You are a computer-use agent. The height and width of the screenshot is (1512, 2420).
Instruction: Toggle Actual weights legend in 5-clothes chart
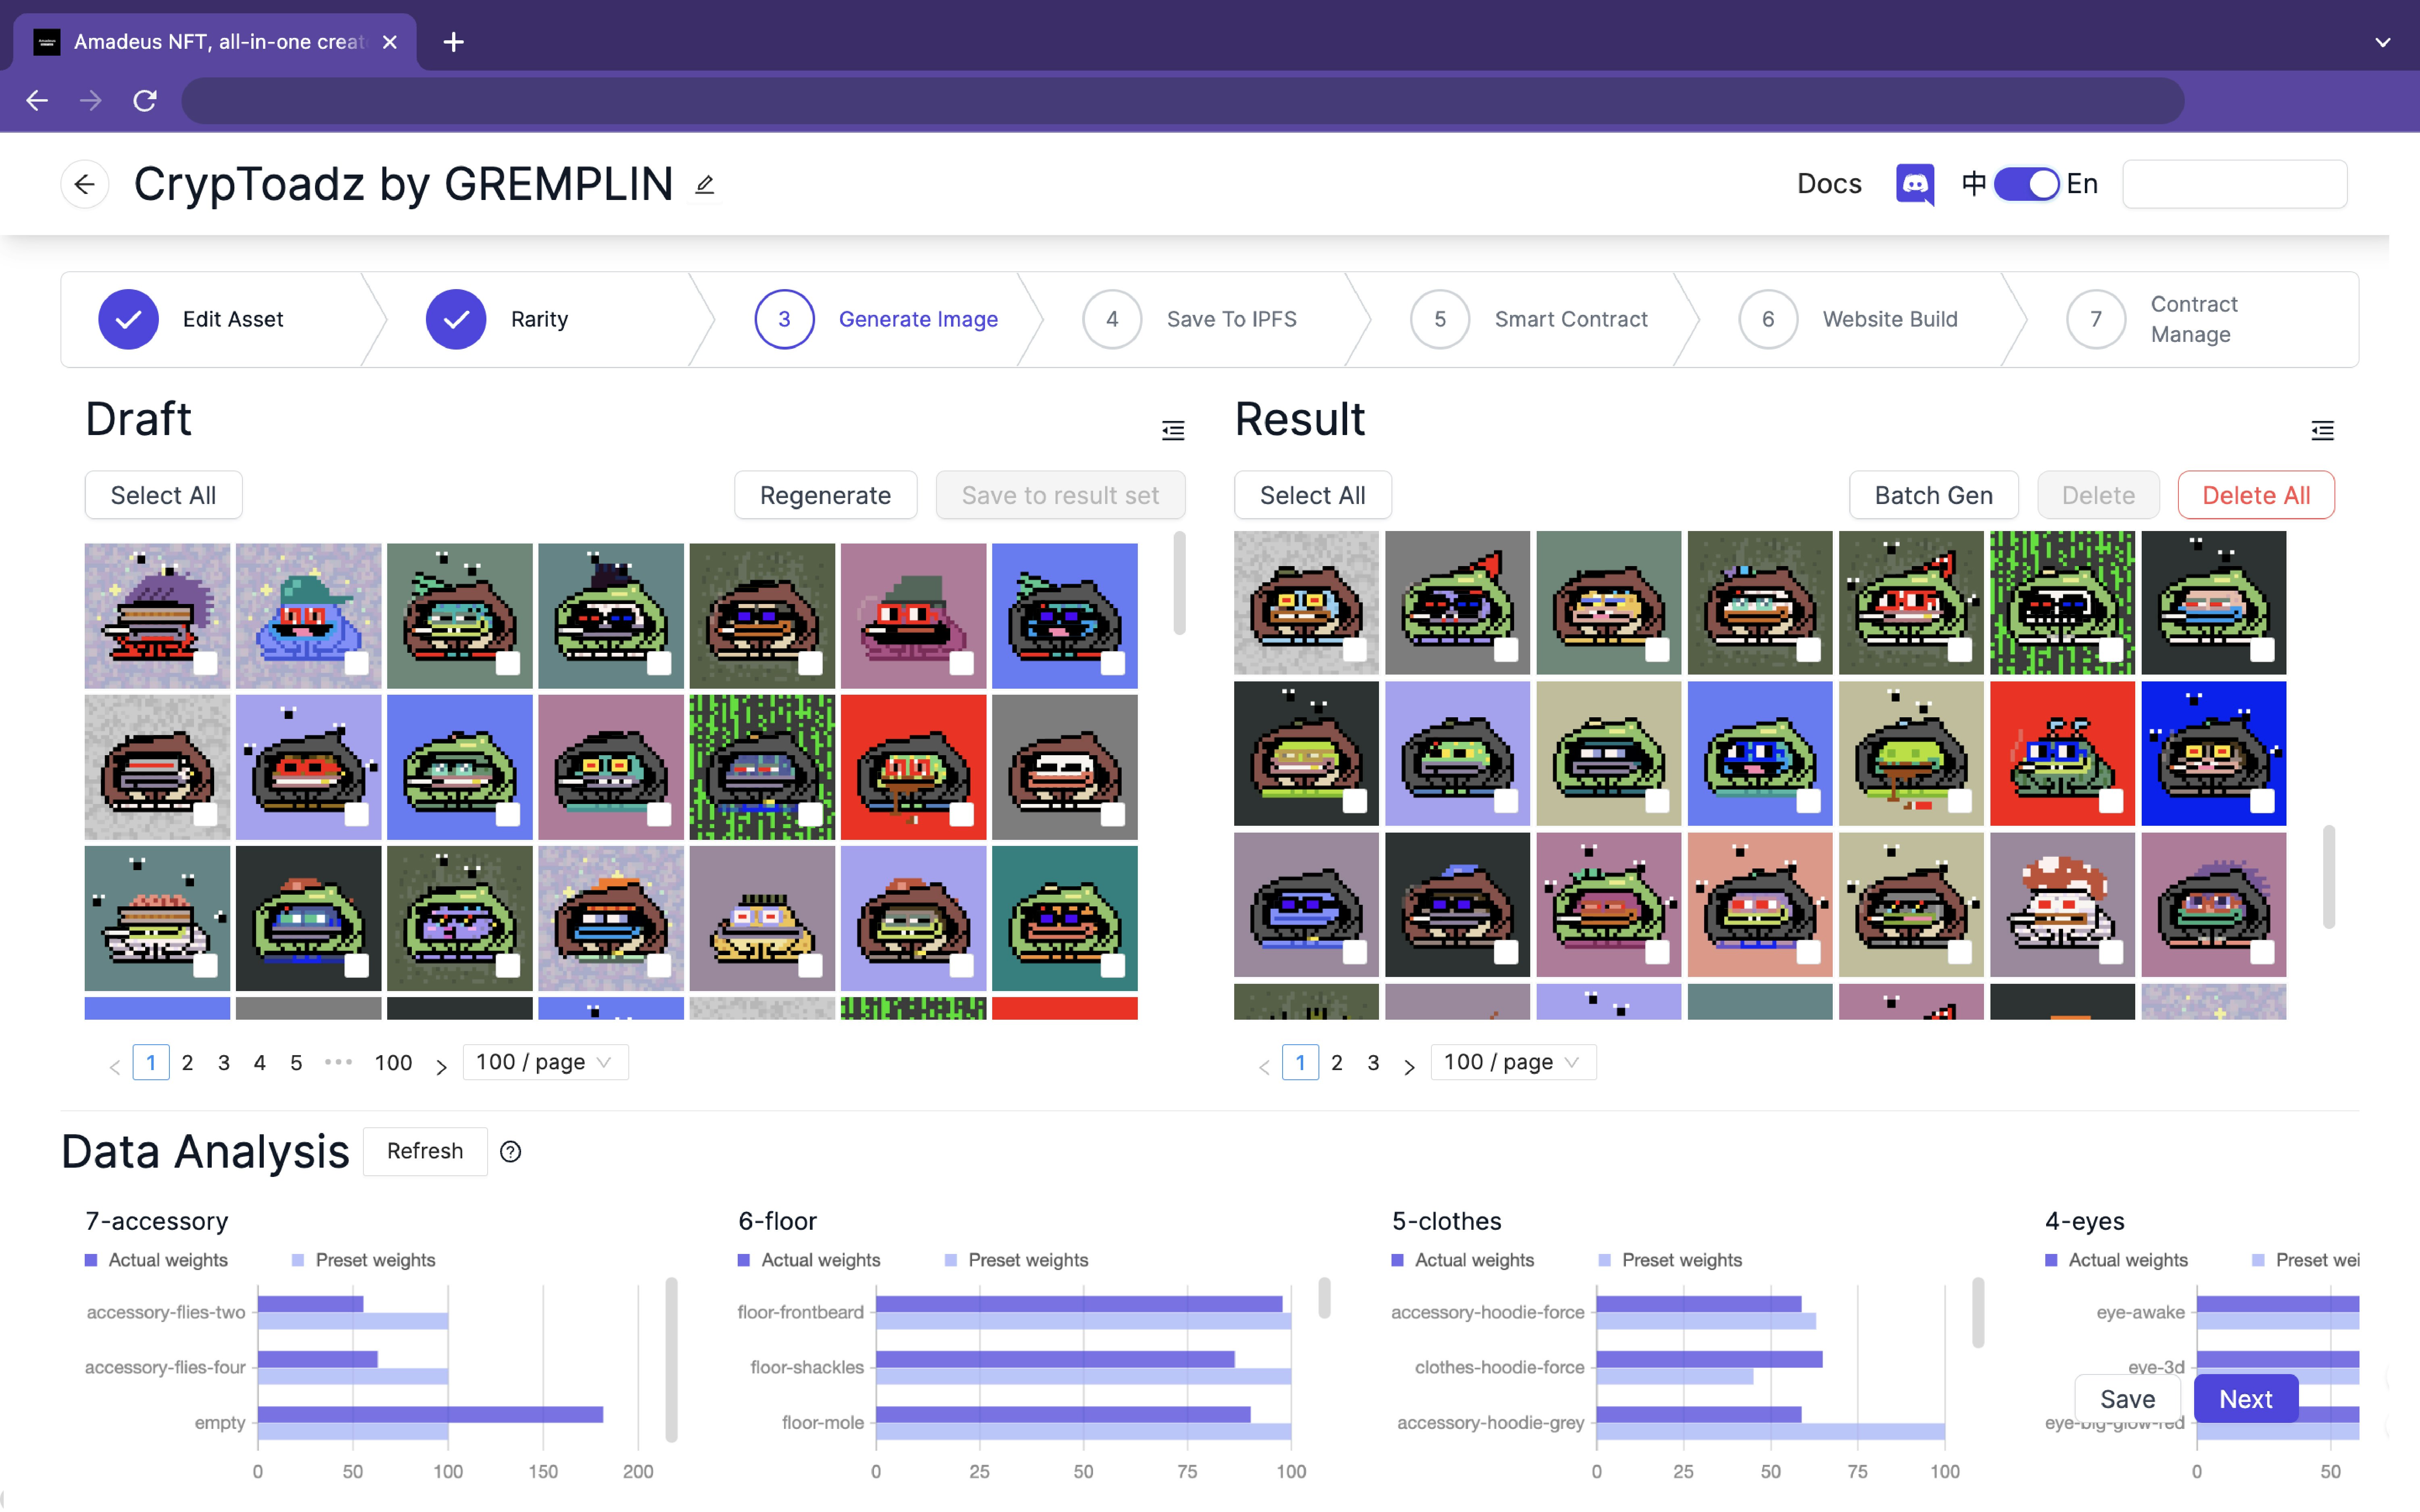tap(1463, 1260)
